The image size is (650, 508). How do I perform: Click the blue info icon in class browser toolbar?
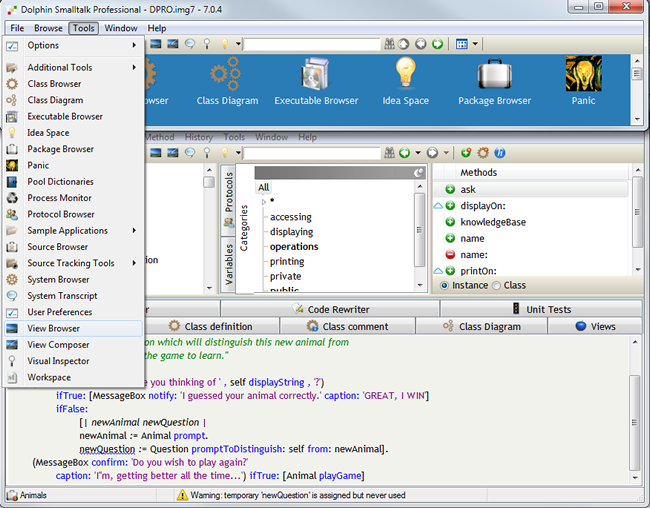(x=500, y=153)
